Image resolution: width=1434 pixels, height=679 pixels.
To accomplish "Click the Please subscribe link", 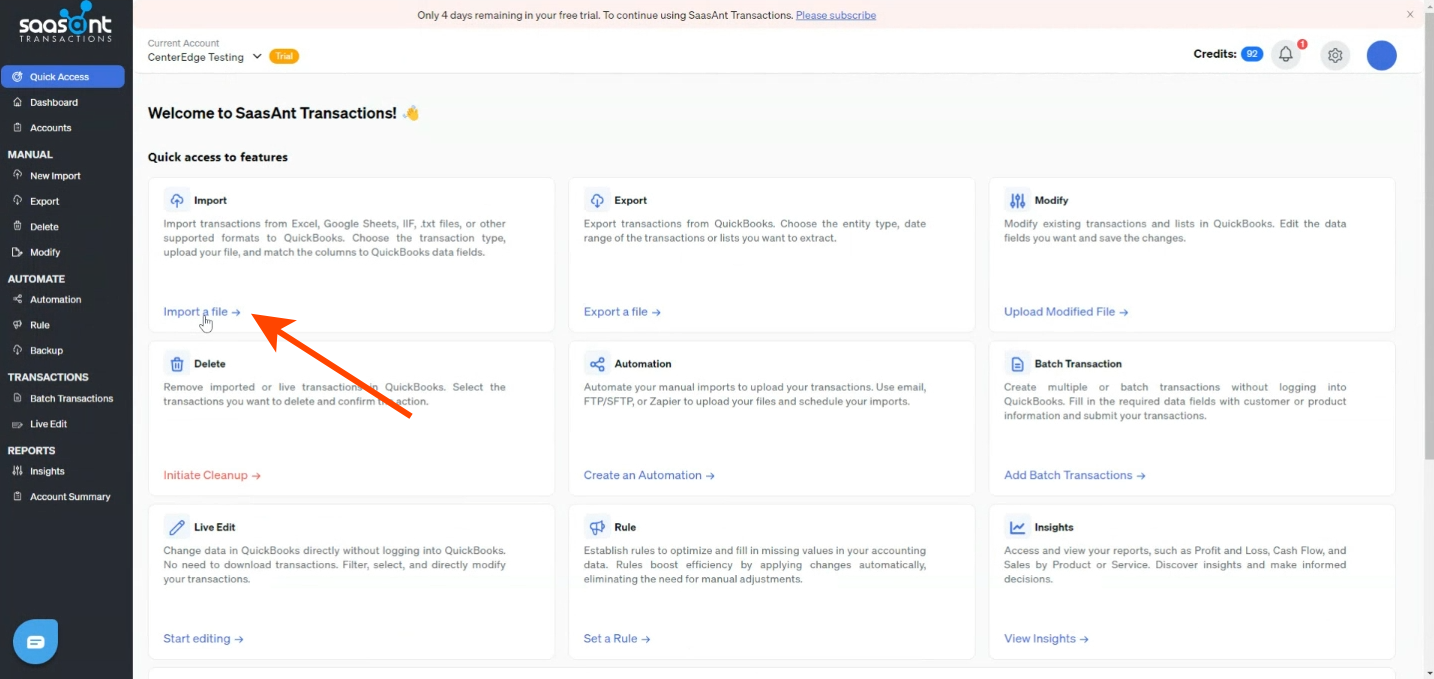I will tap(836, 15).
